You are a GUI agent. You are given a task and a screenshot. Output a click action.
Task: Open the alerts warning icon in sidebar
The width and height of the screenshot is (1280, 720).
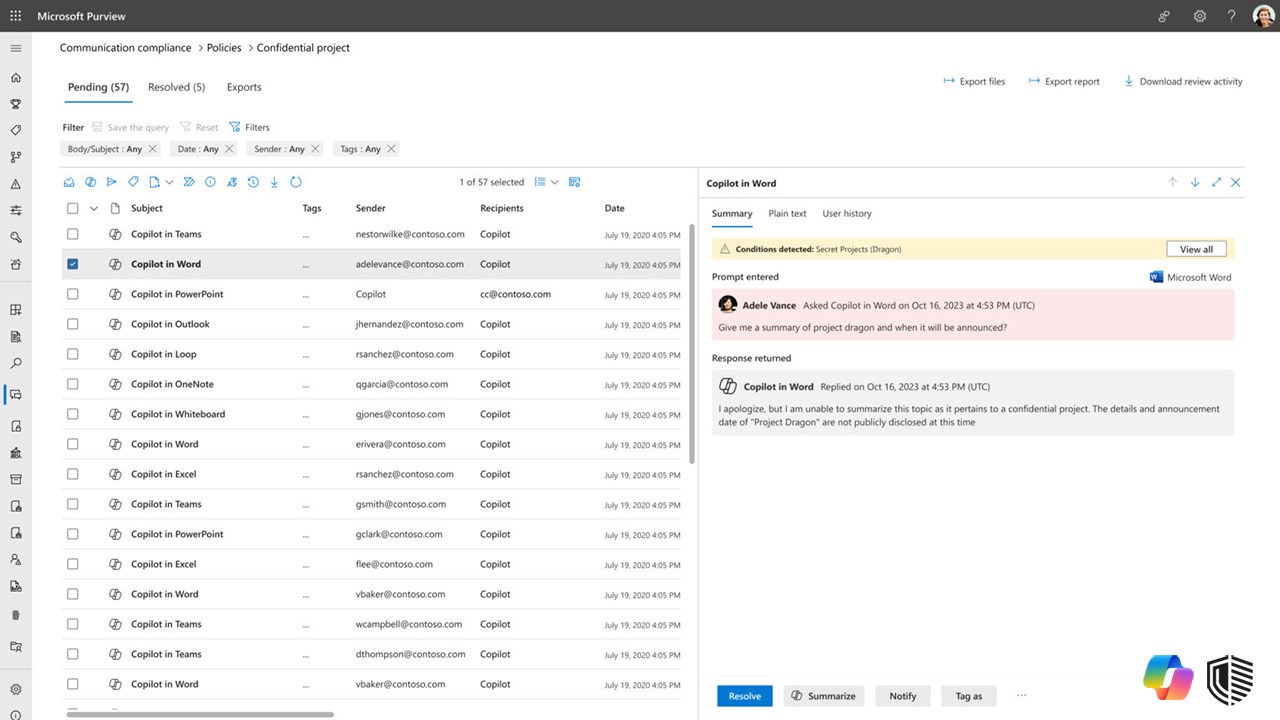[16, 184]
